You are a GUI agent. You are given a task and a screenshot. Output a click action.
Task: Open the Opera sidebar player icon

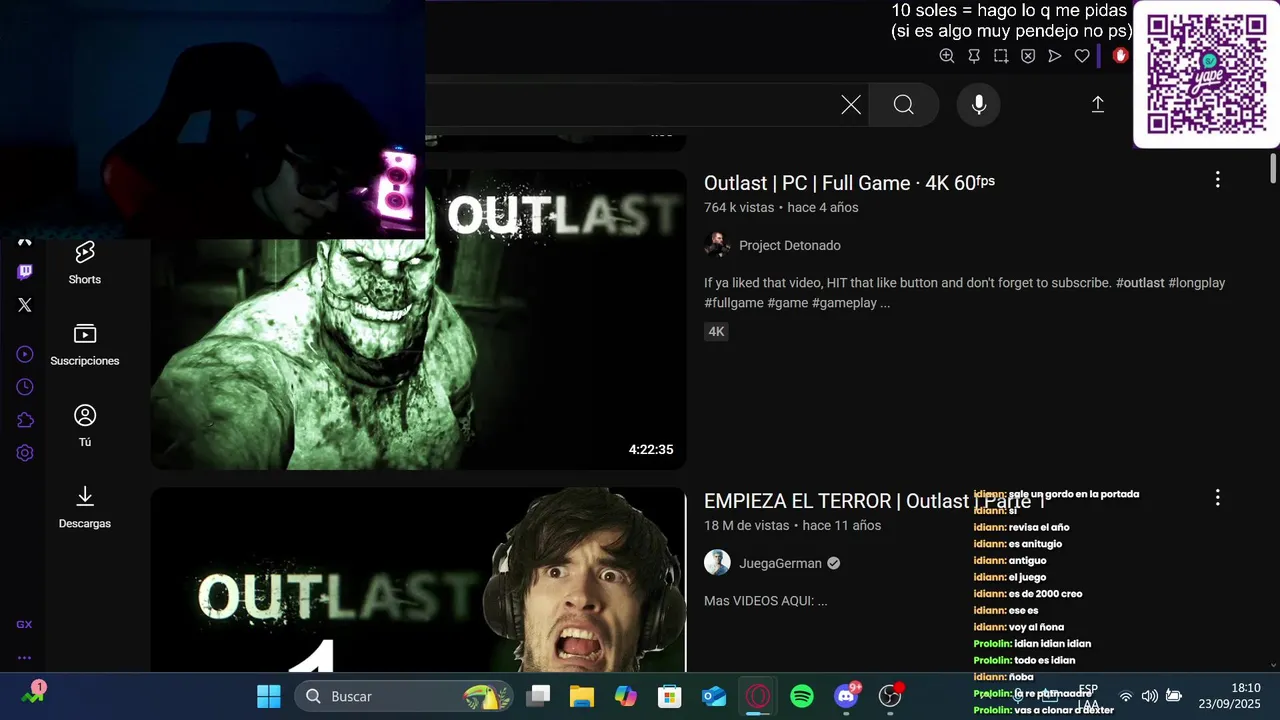coord(25,354)
